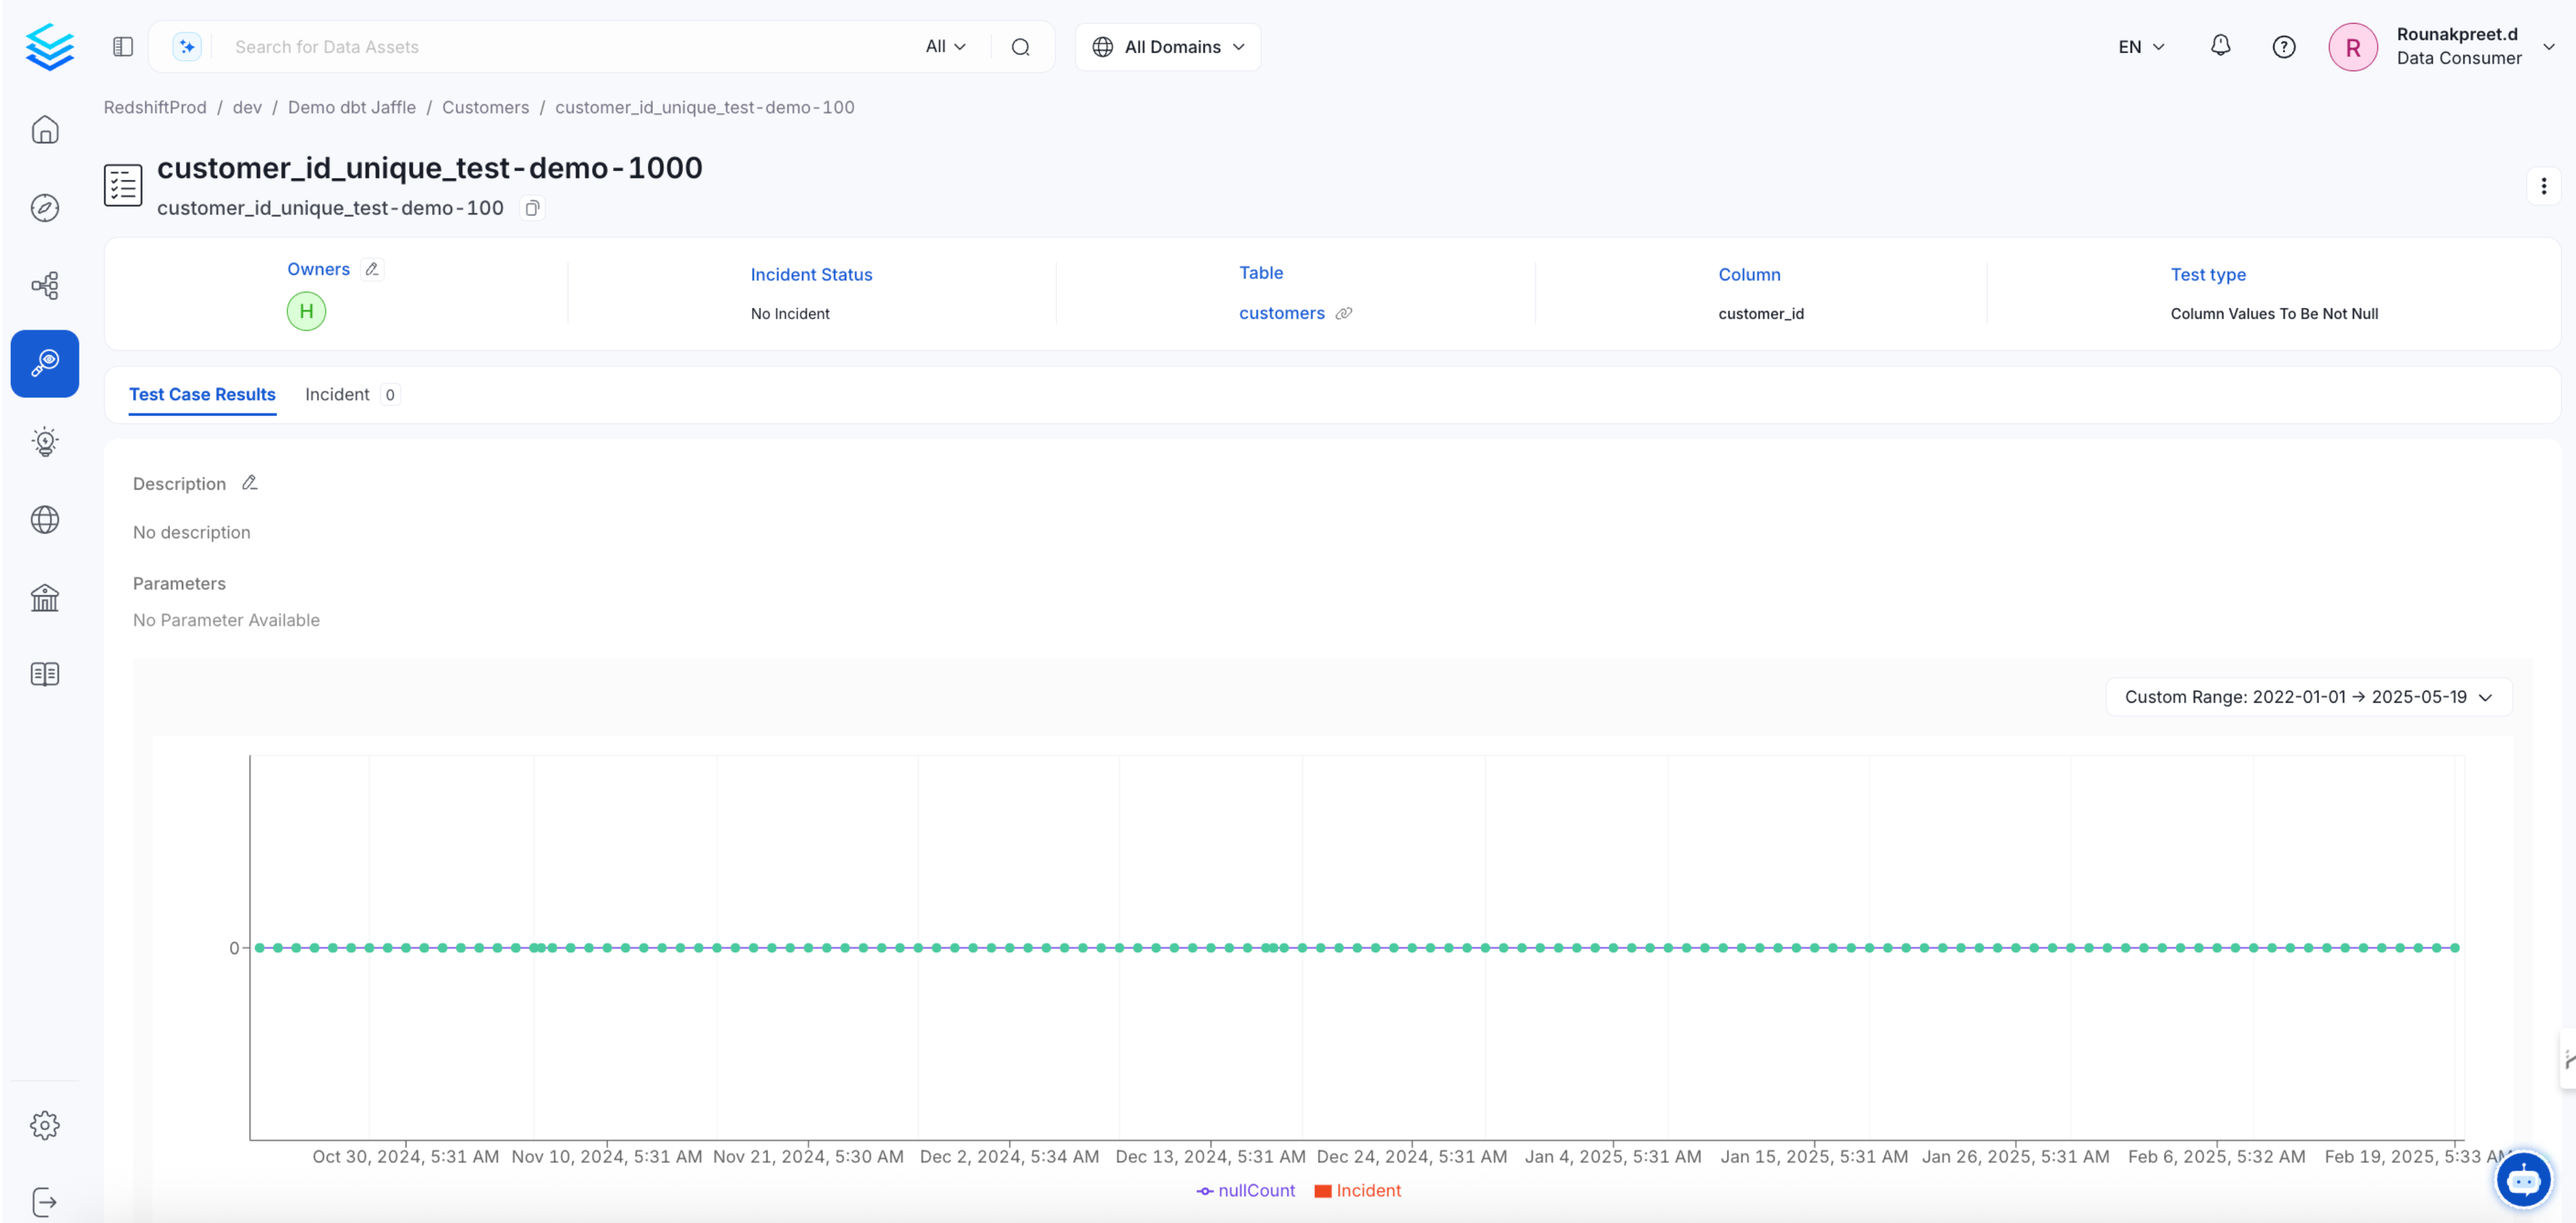Viewport: 2576px width, 1223px height.
Task: Open the All Domains dropdown
Action: [1167, 46]
